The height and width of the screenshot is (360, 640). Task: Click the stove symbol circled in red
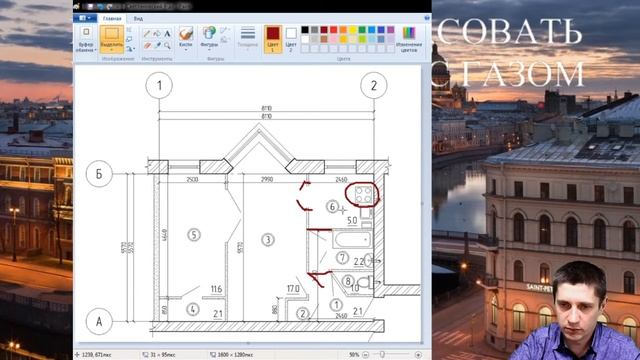(363, 195)
